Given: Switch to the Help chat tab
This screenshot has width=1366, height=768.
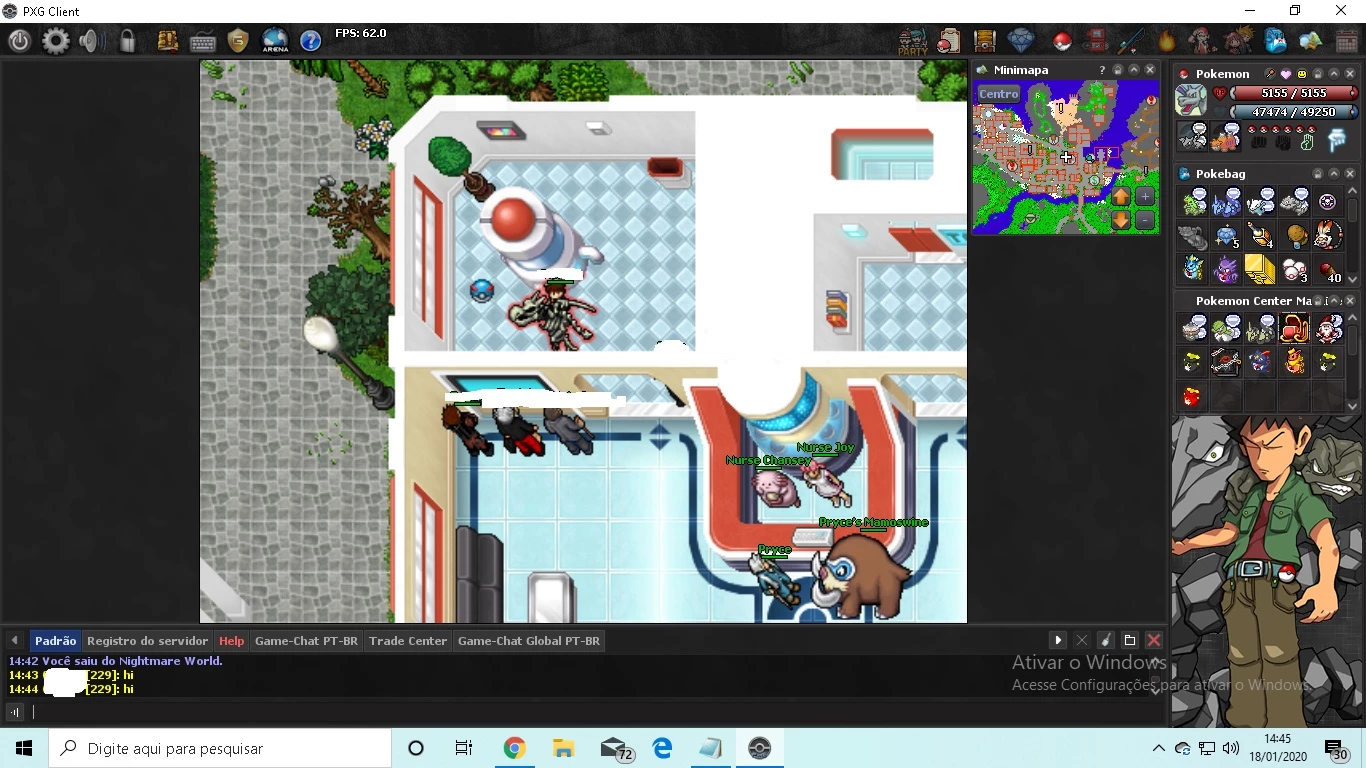Looking at the screenshot, I should [x=231, y=641].
